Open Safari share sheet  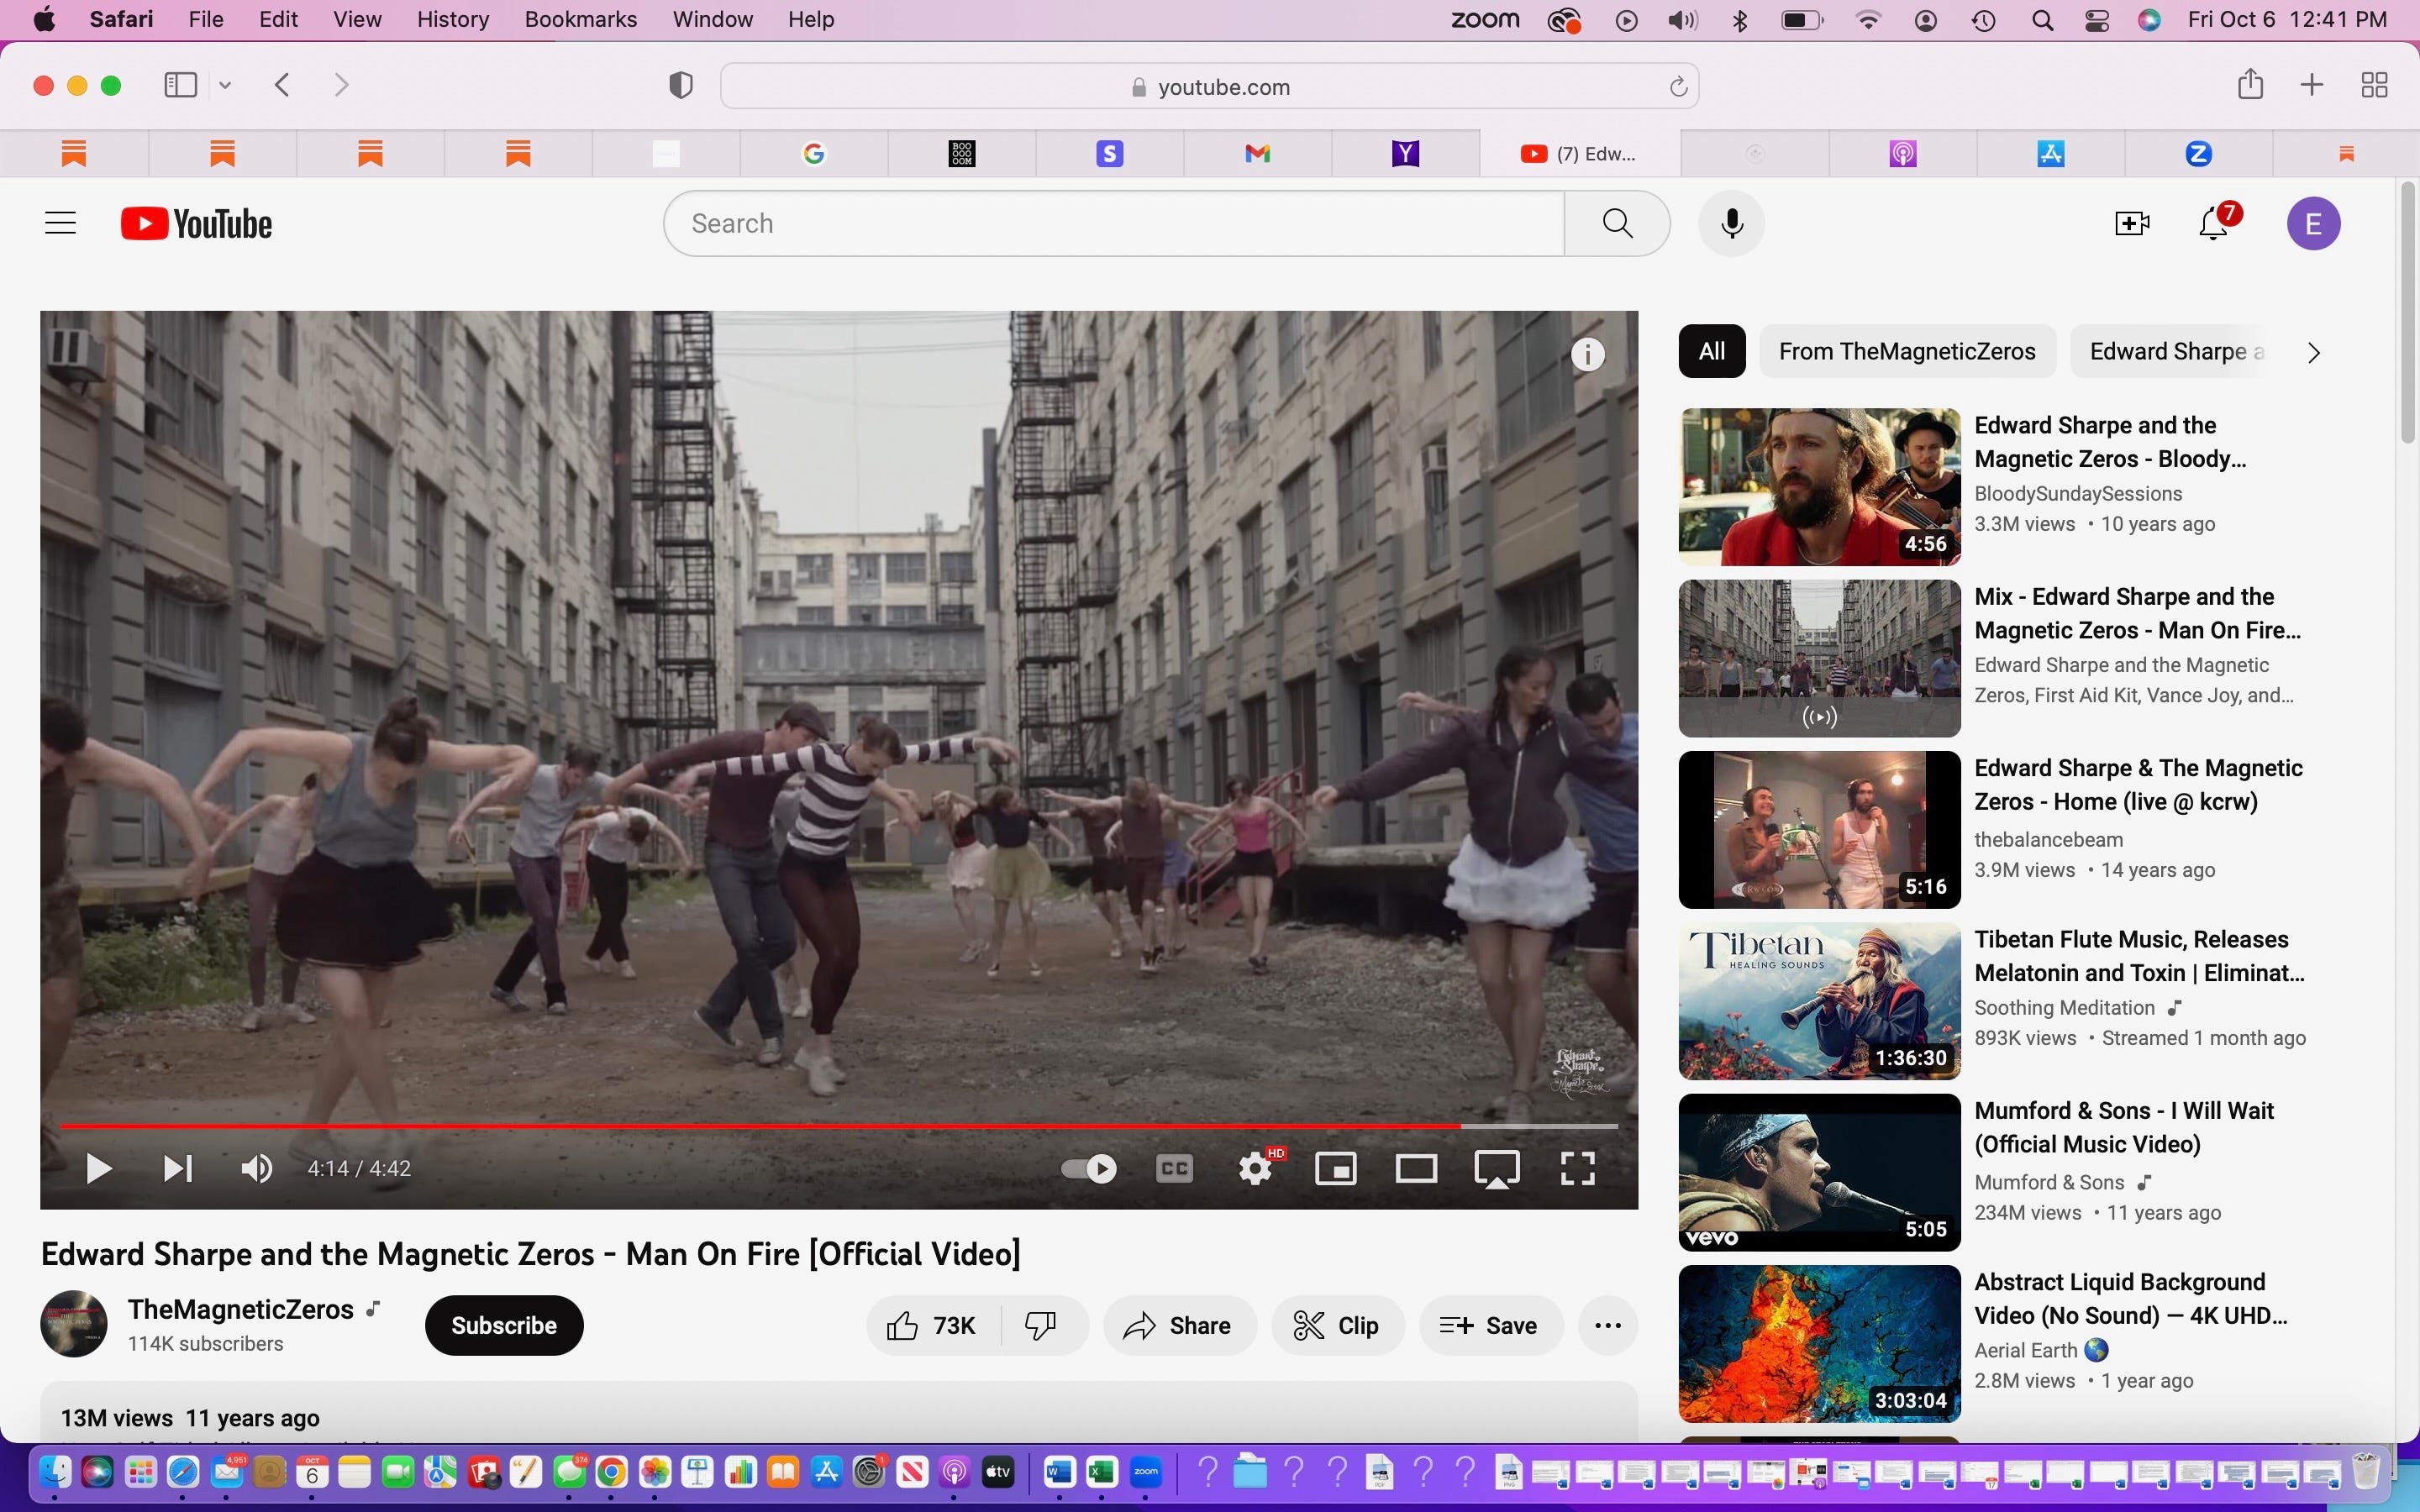[2250, 84]
